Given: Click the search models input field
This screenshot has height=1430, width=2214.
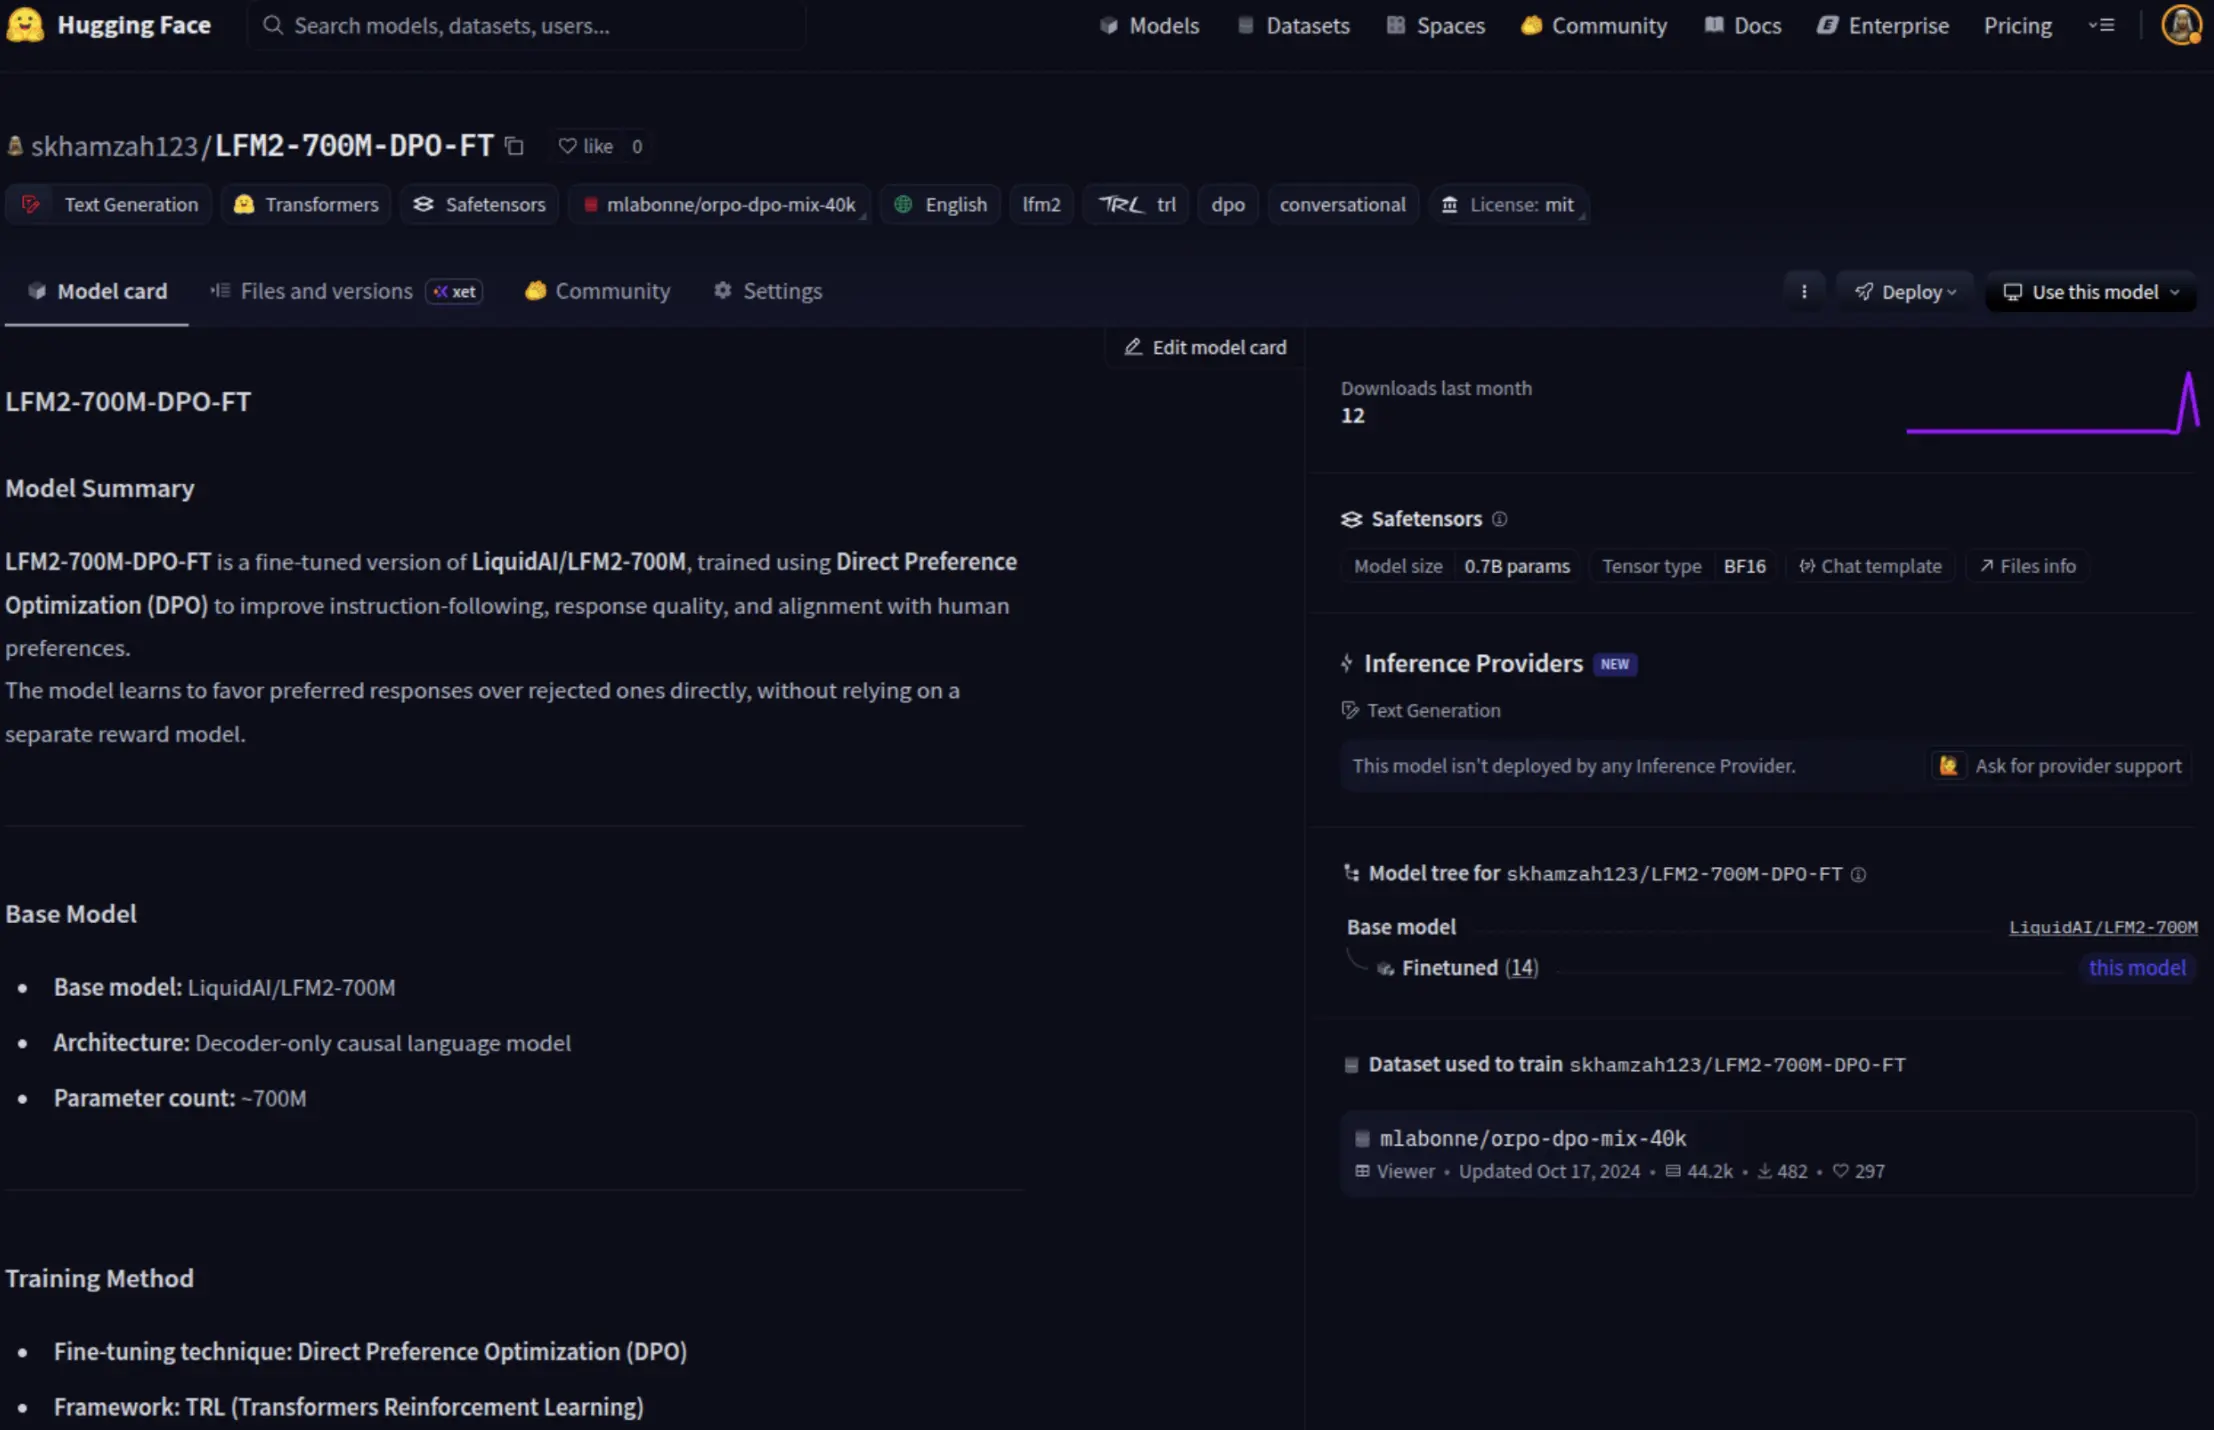Looking at the screenshot, I should click(x=530, y=25).
